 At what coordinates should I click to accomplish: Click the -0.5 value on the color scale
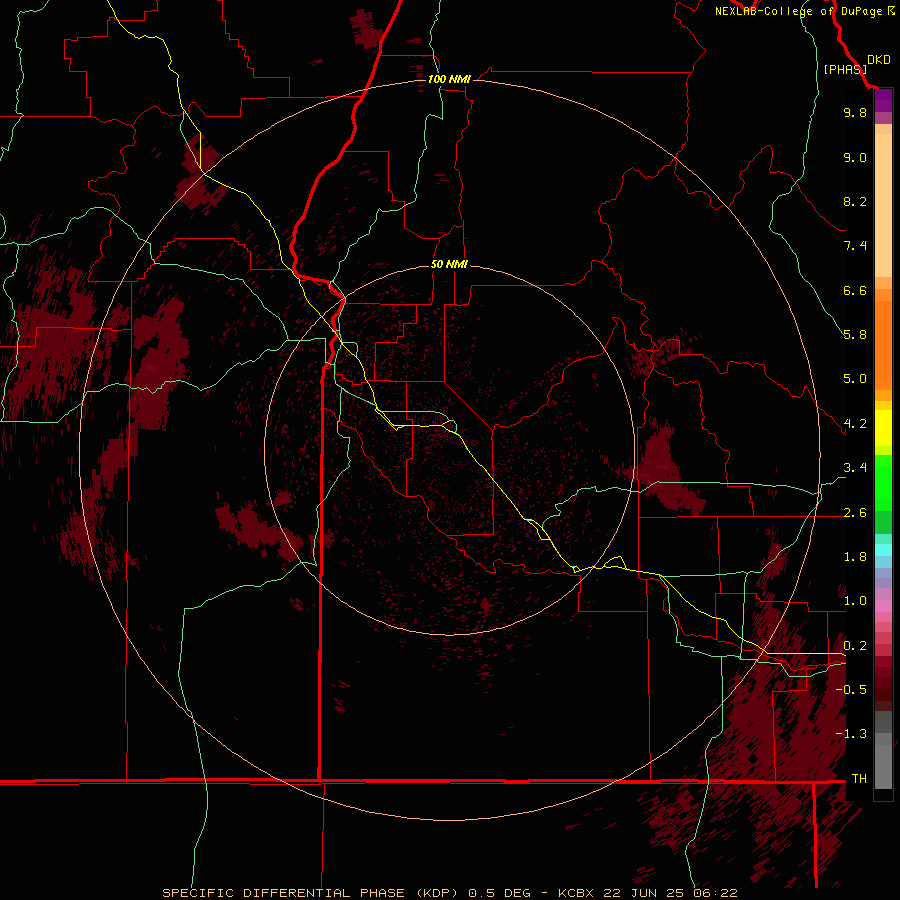click(x=851, y=690)
